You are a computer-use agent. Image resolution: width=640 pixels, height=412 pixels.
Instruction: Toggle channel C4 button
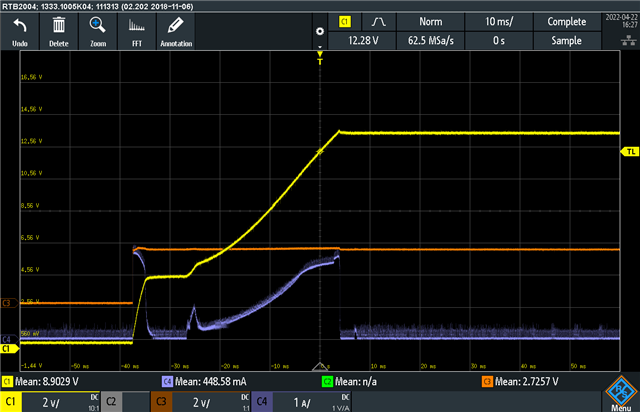point(262,402)
